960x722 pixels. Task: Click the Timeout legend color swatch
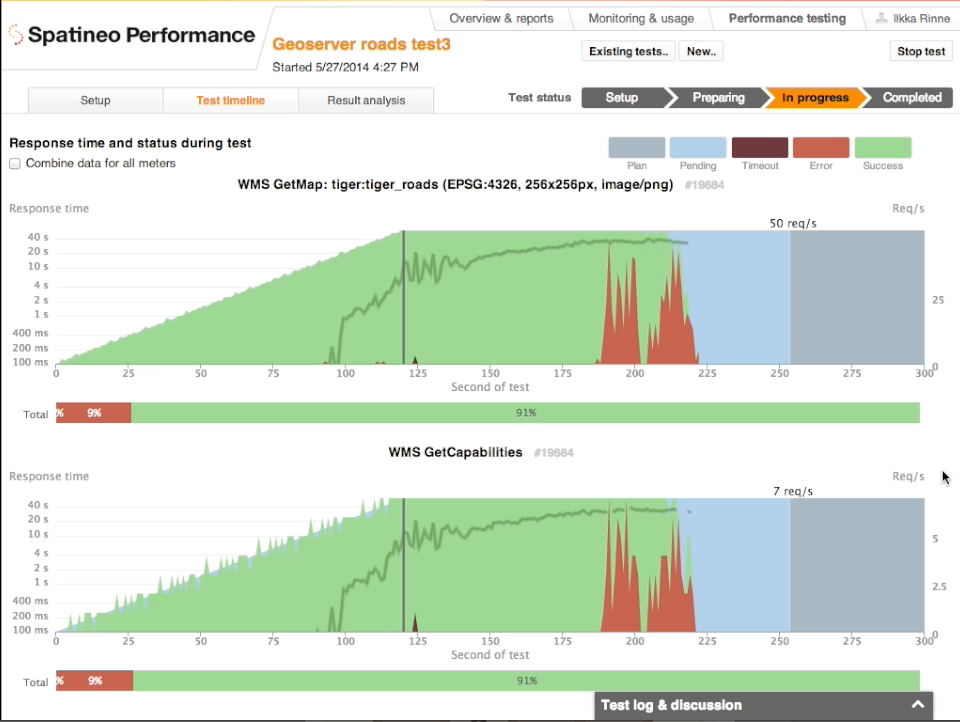[760, 148]
